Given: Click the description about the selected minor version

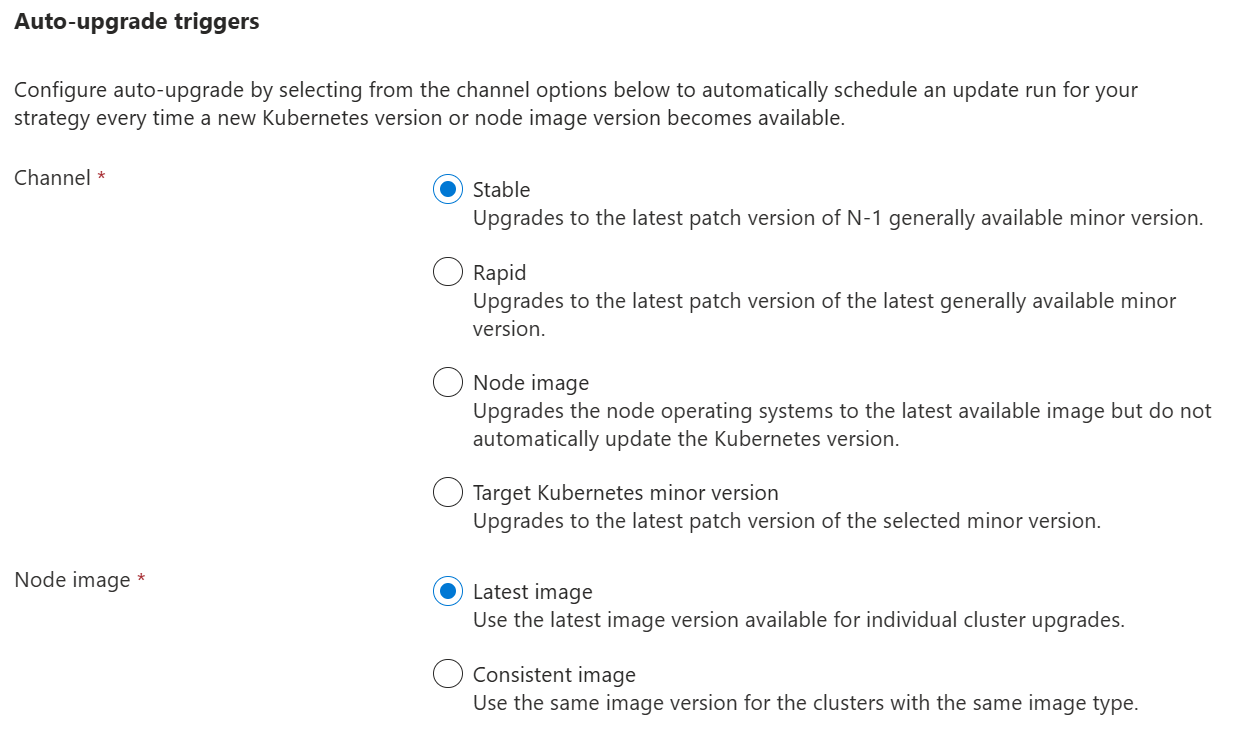Looking at the screenshot, I should point(786,521).
